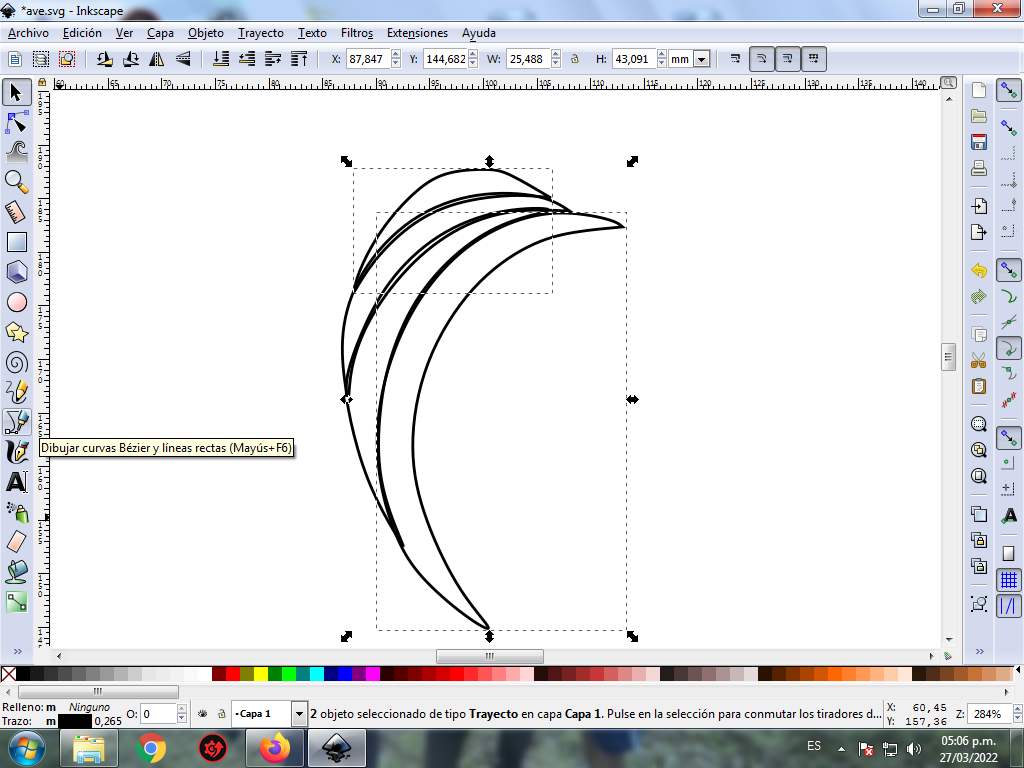
Task: Open the Filtros menu
Action: point(357,32)
